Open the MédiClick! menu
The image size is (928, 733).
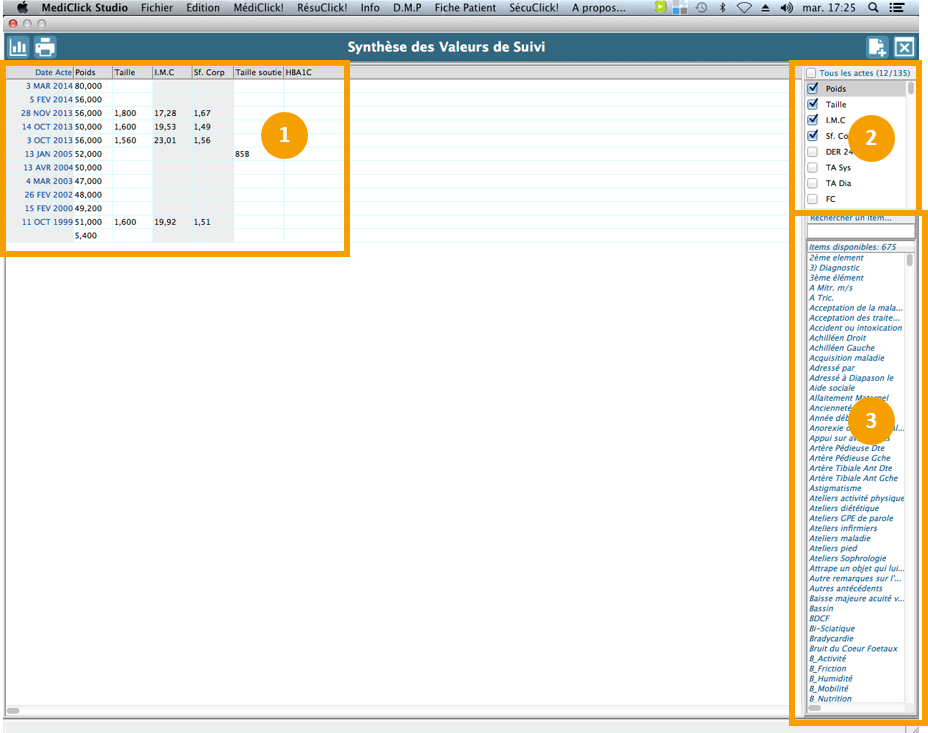[257, 7]
